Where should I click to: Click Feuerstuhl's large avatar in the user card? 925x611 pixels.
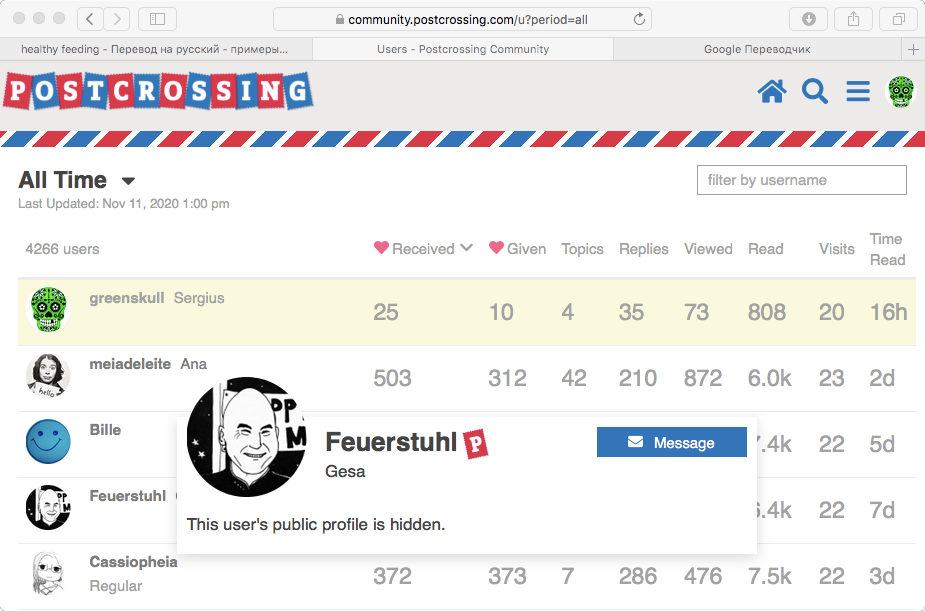[247, 437]
